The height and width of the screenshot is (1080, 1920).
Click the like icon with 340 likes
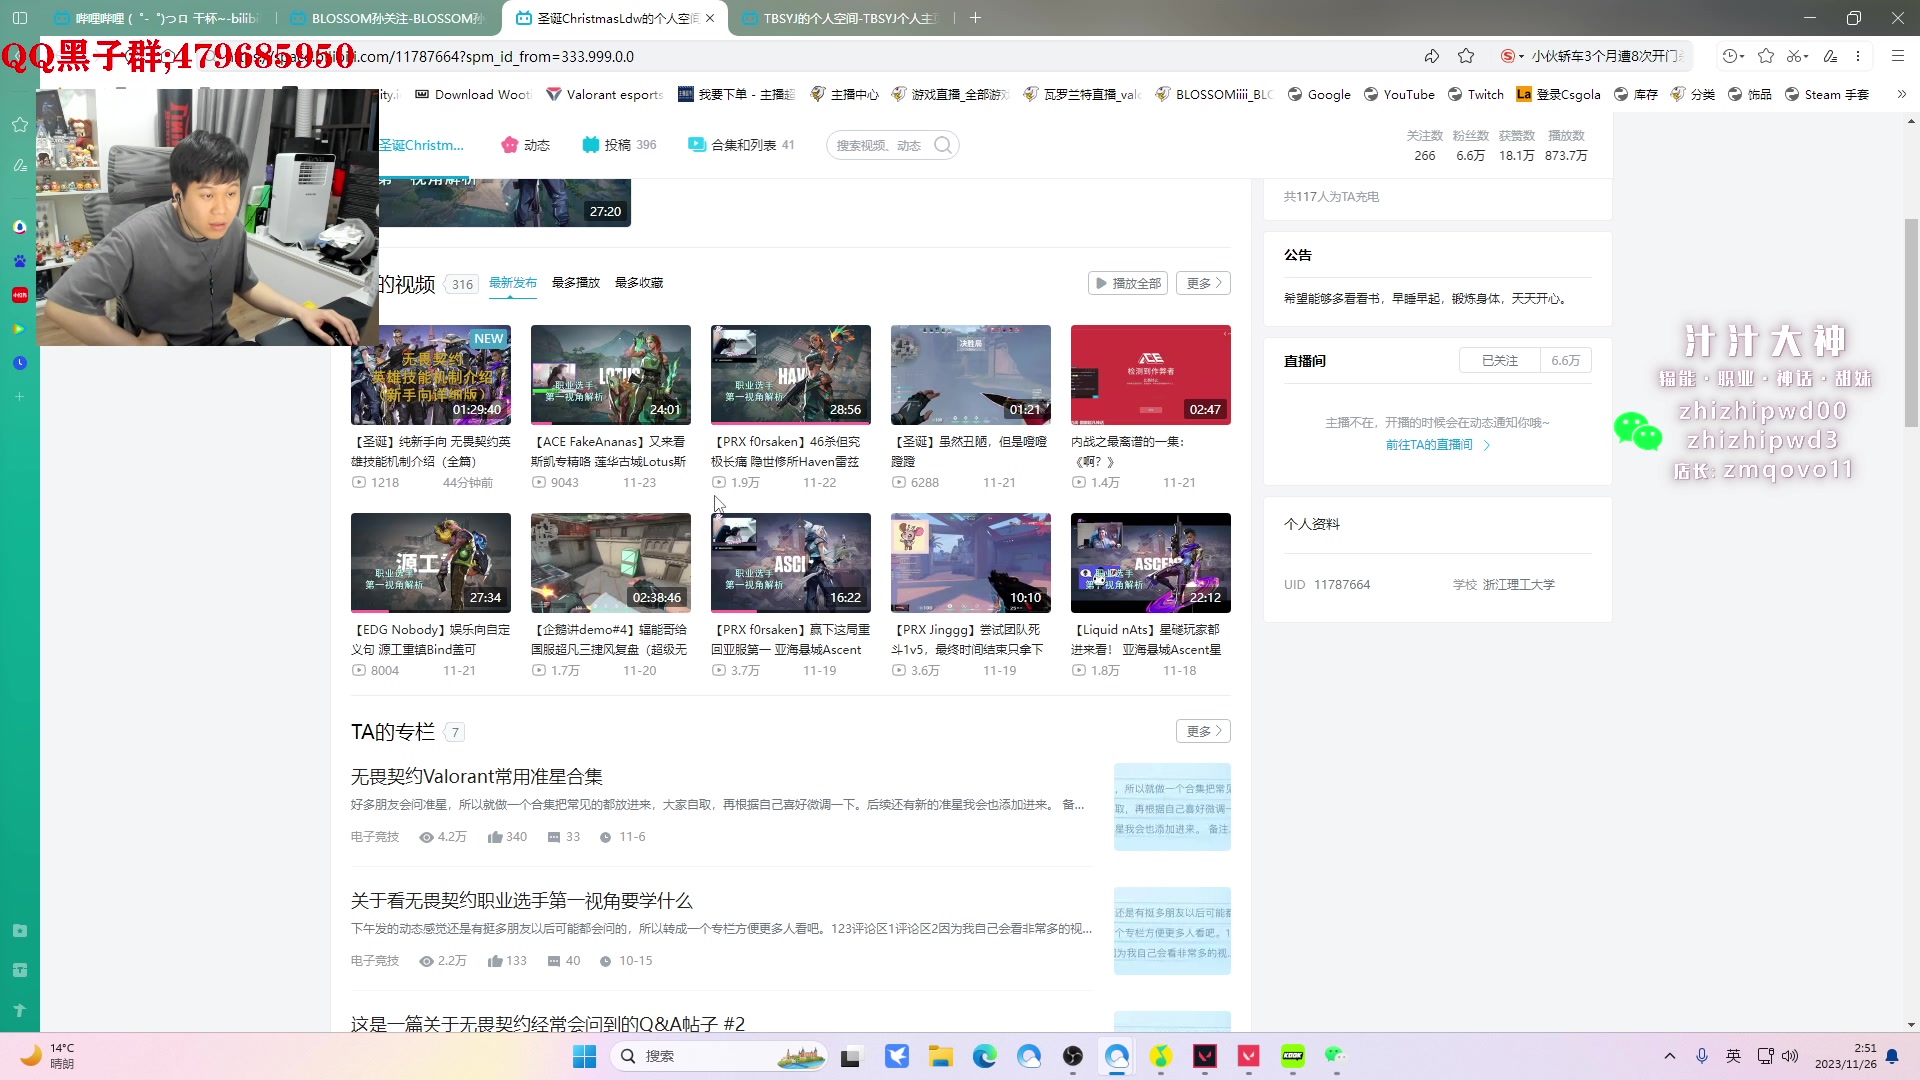[x=495, y=837]
